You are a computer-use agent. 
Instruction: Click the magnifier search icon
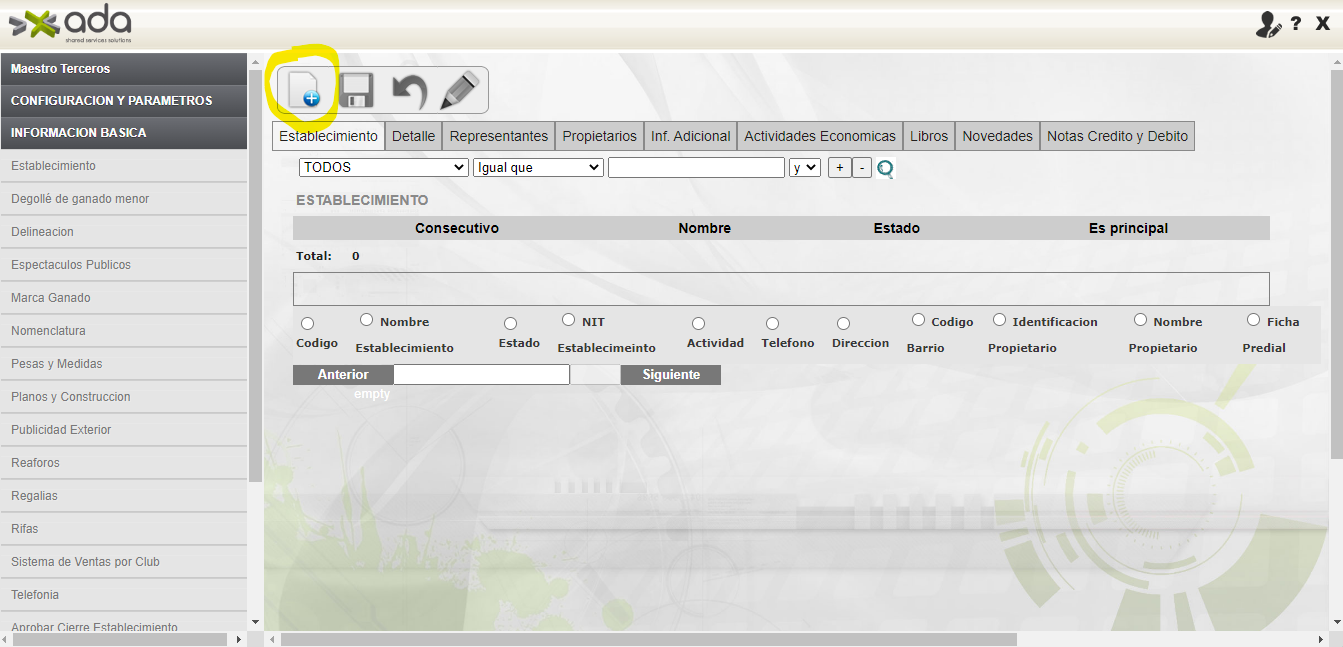[x=885, y=169]
